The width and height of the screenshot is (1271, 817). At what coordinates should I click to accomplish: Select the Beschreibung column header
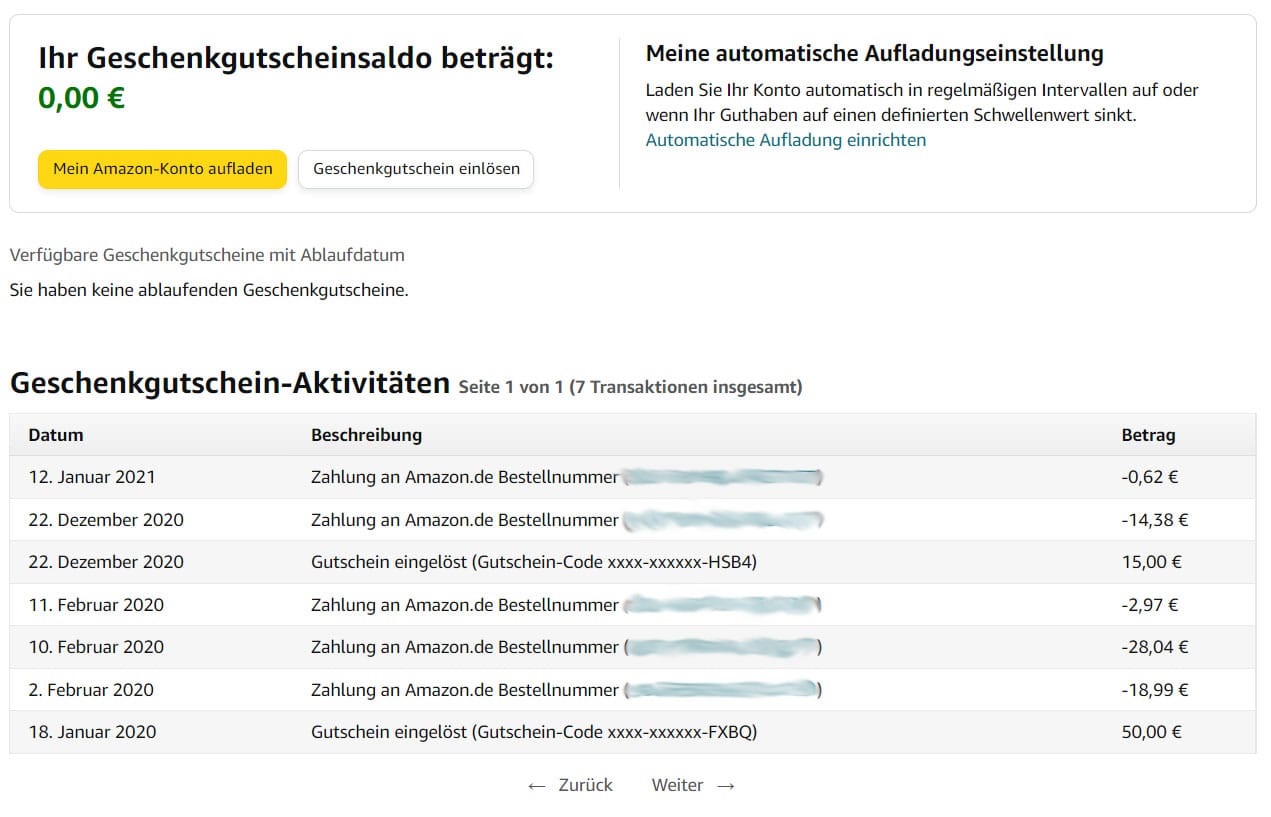366,435
